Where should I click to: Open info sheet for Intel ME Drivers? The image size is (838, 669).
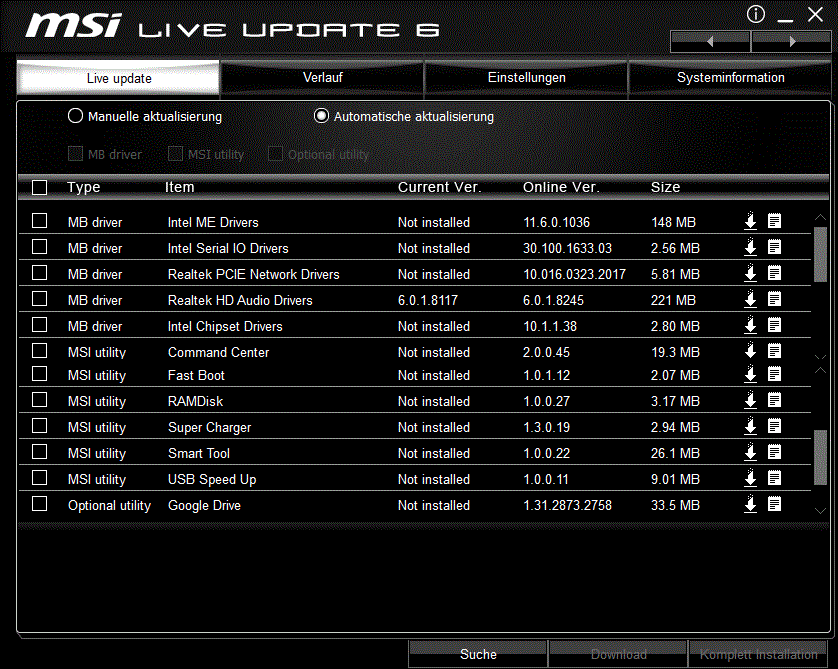774,221
